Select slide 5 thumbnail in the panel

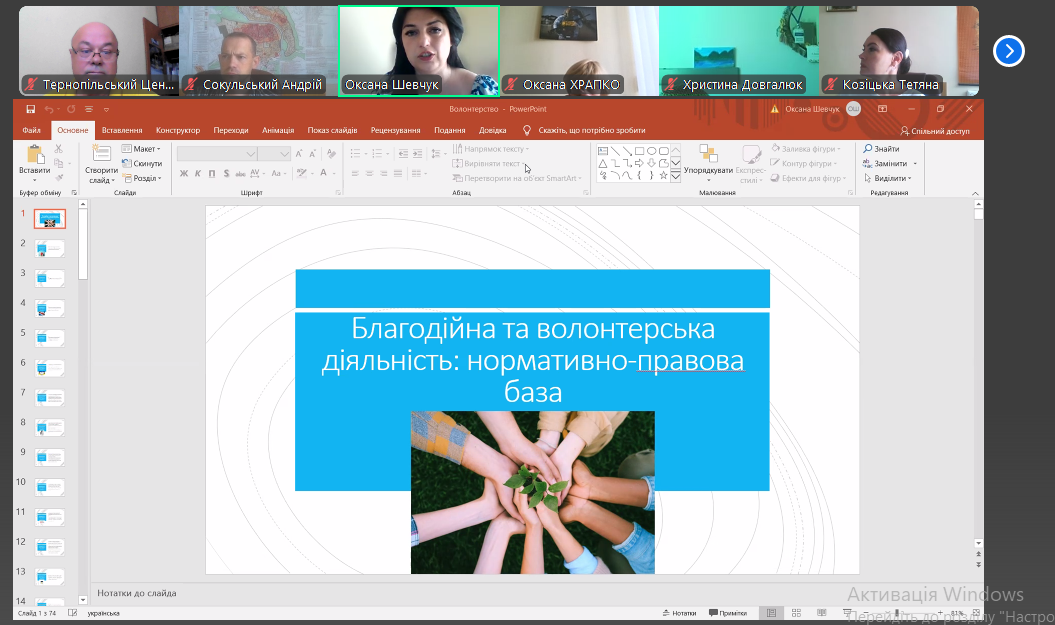[x=50, y=338]
